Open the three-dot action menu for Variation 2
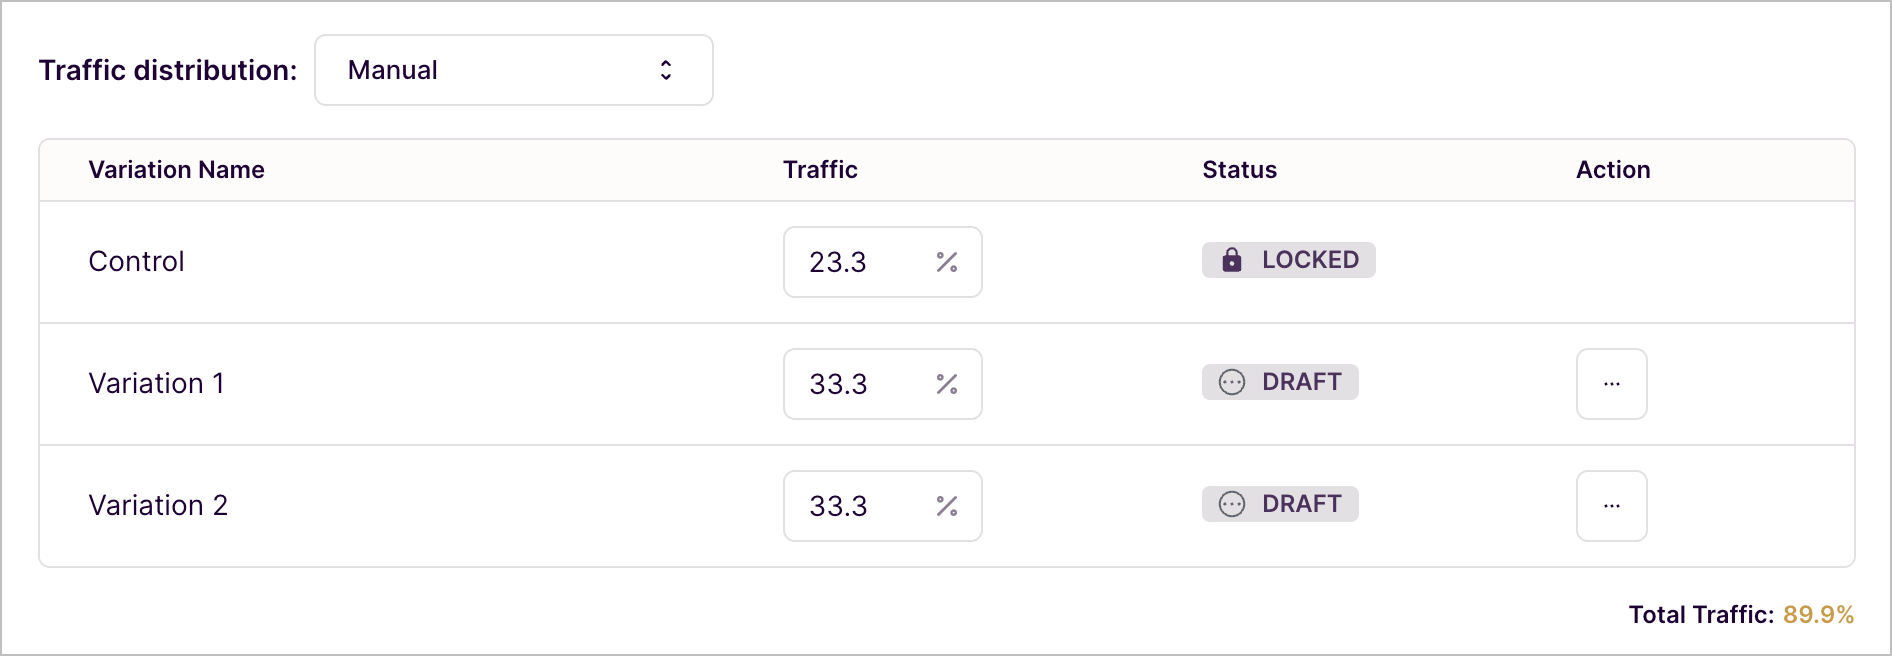Viewport: 1892px width, 656px height. click(1612, 506)
